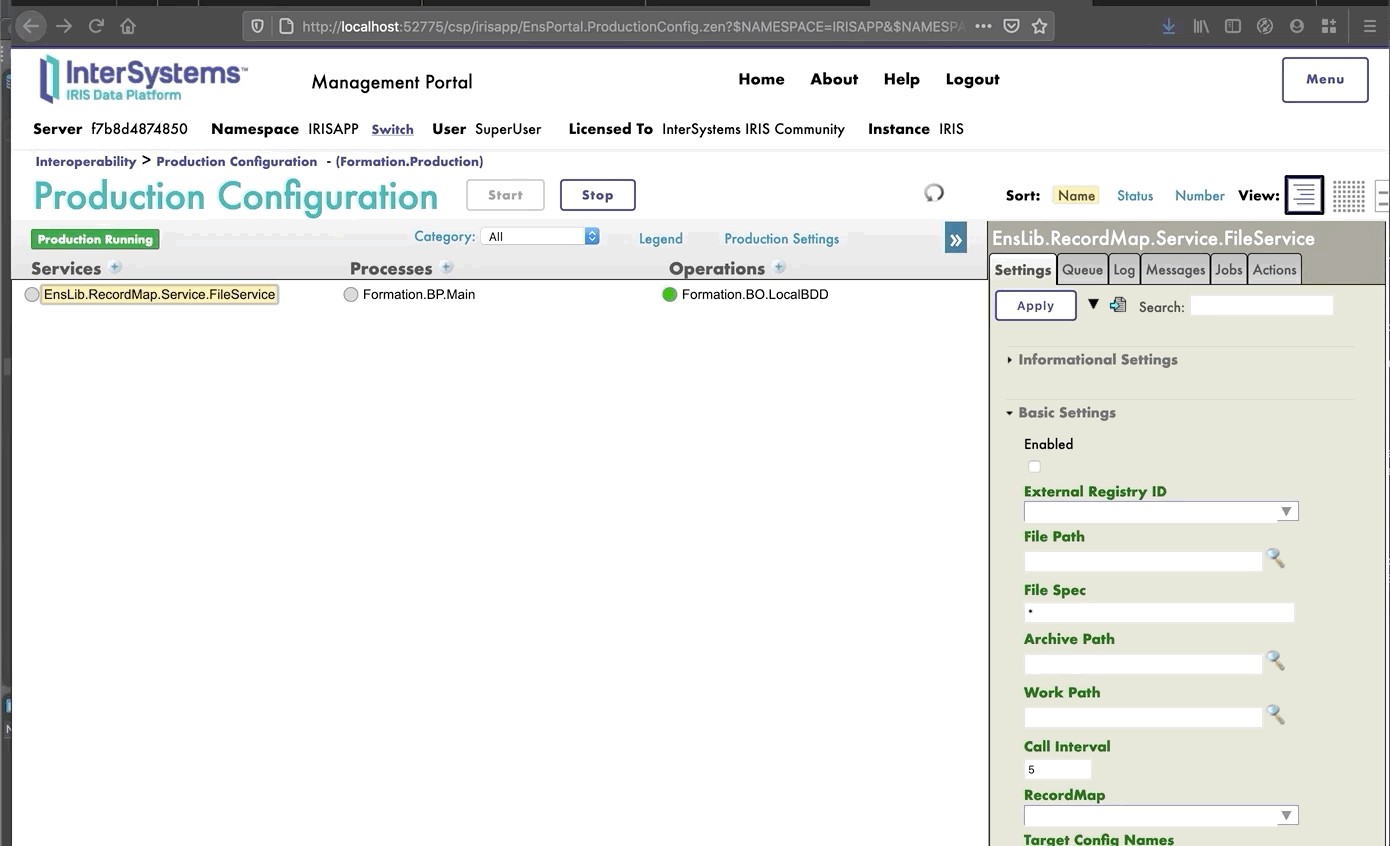Screen dimensions: 1390x846
Task: Switch to list view icon
Action: 1303,195
